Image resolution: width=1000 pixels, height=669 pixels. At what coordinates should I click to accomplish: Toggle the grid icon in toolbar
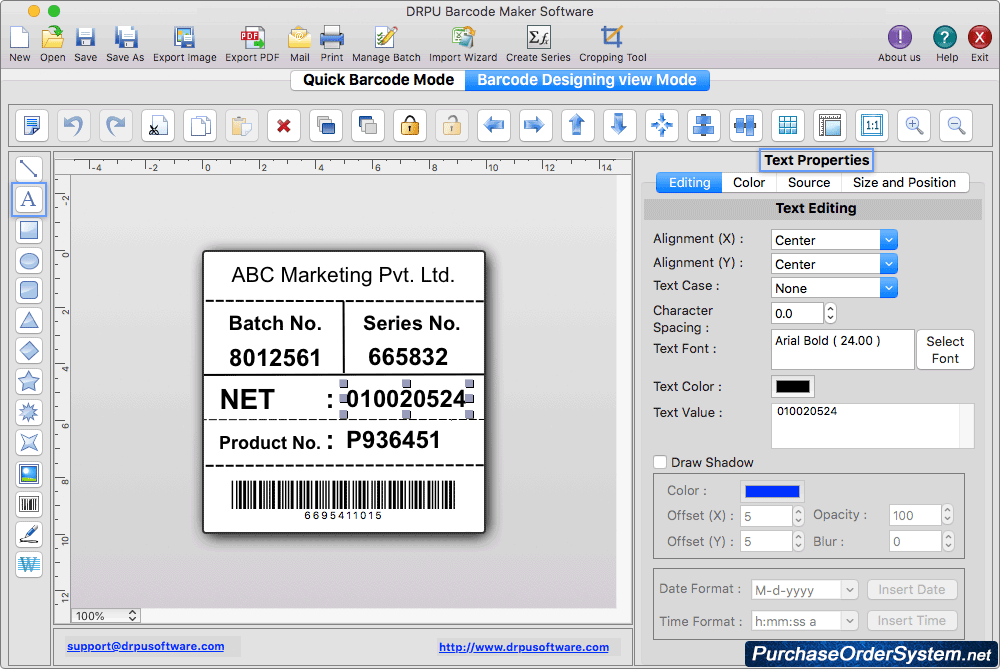point(788,125)
